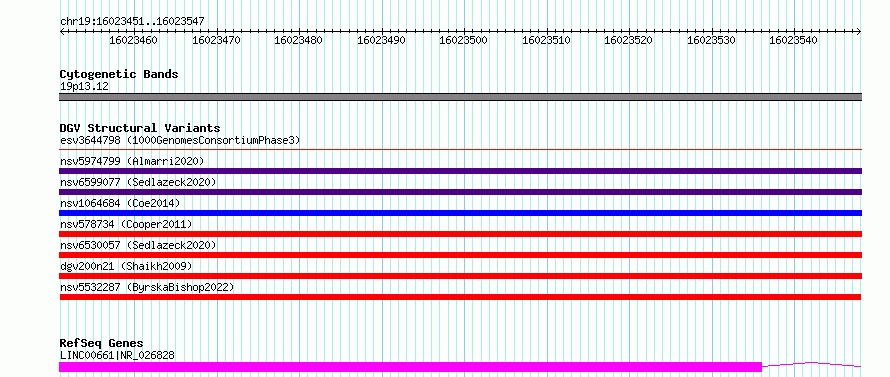Select the red nsv5532287 variant bar

460,297
